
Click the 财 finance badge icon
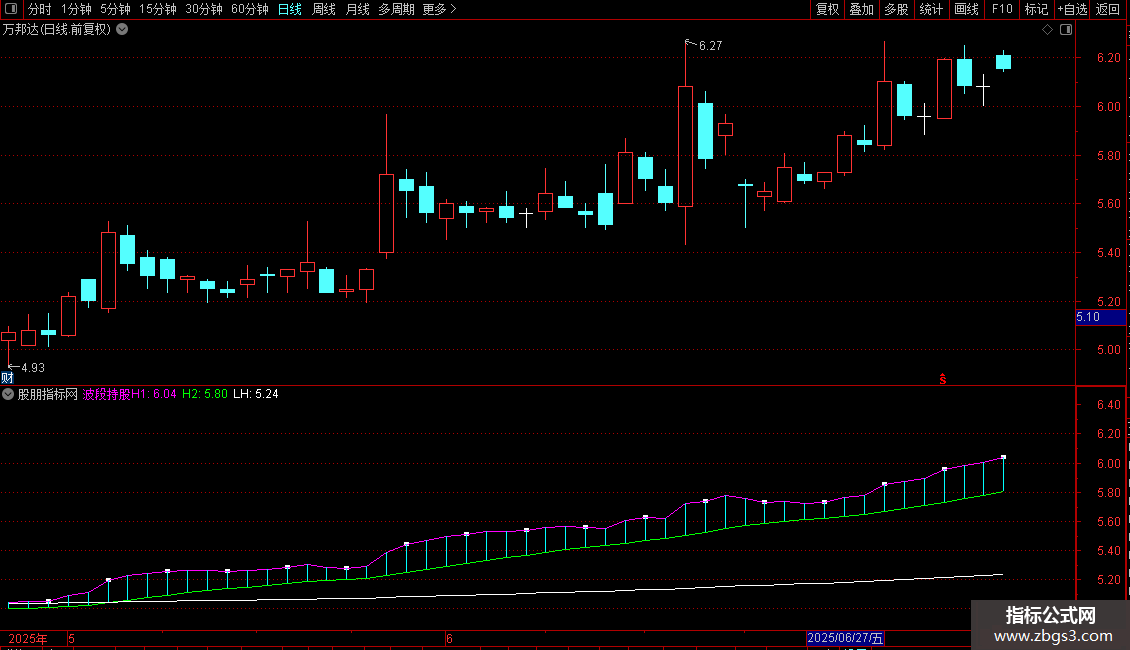click(x=7, y=378)
